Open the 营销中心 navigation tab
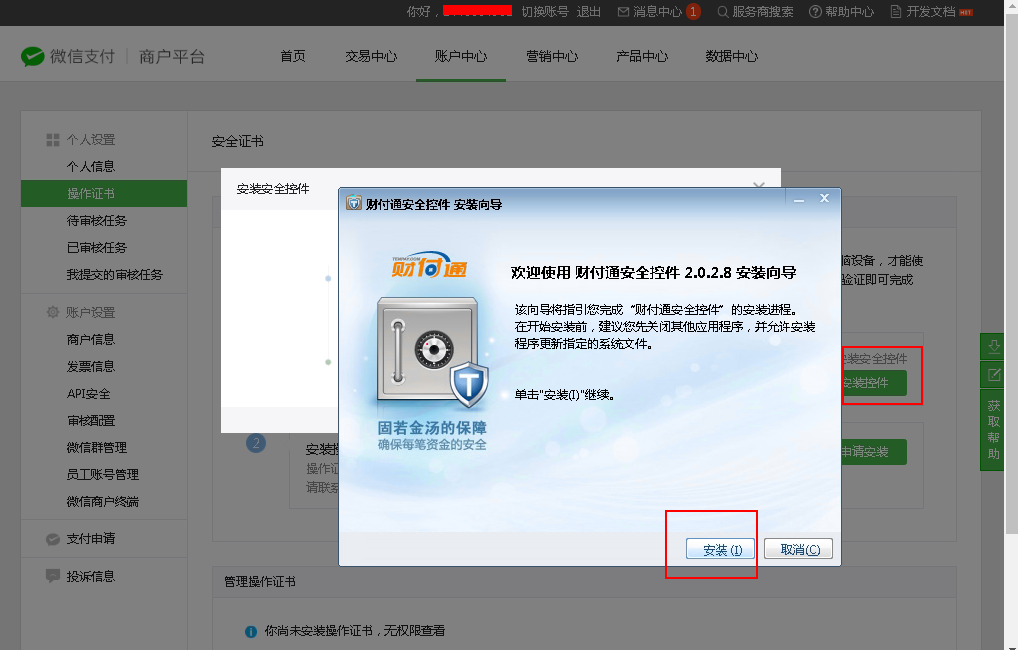The width and height of the screenshot is (1018, 650). click(552, 56)
